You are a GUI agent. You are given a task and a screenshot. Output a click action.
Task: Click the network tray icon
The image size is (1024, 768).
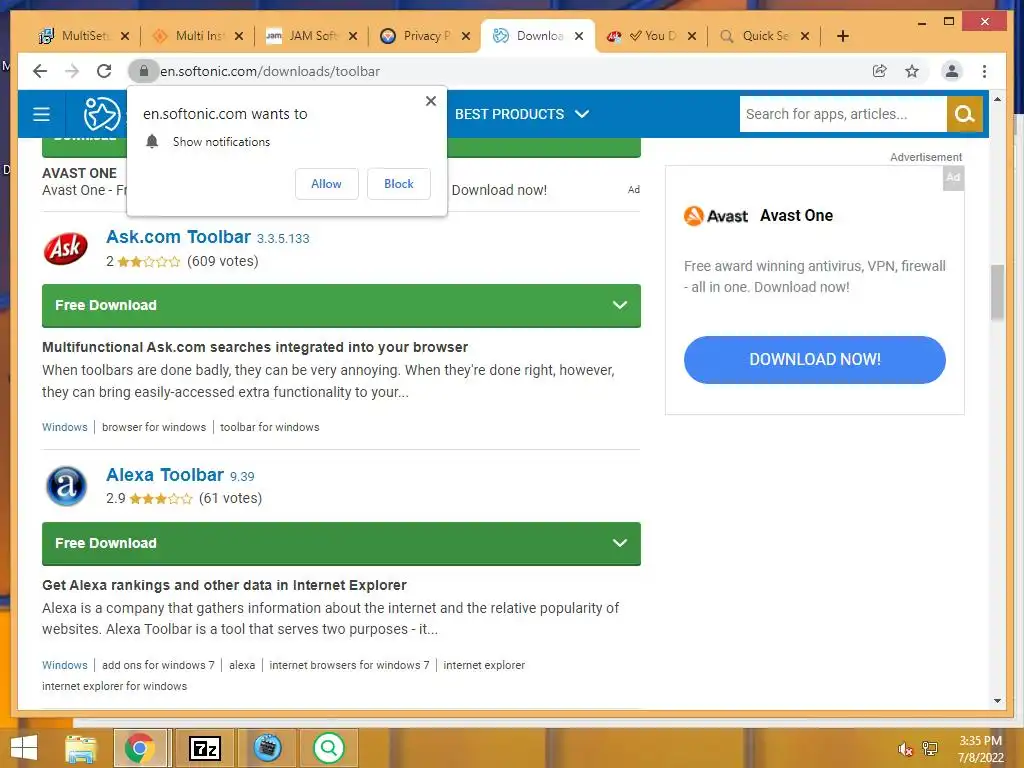pyautogui.click(x=930, y=748)
